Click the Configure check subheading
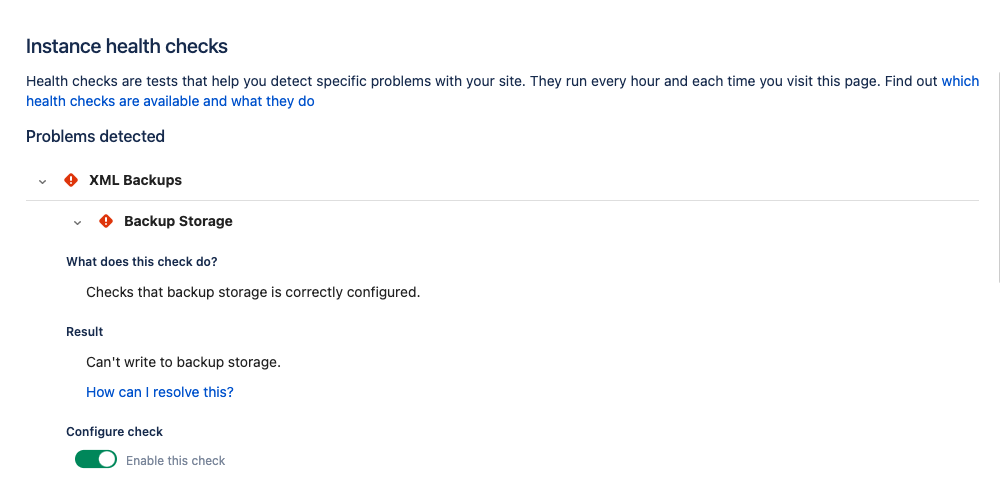This screenshot has width=1000, height=483. [114, 432]
